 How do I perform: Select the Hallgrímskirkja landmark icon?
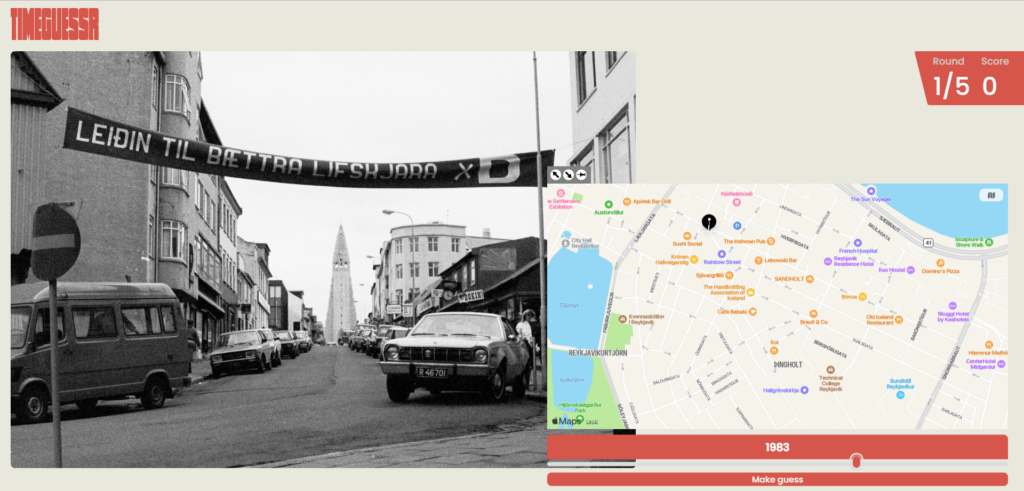805,390
